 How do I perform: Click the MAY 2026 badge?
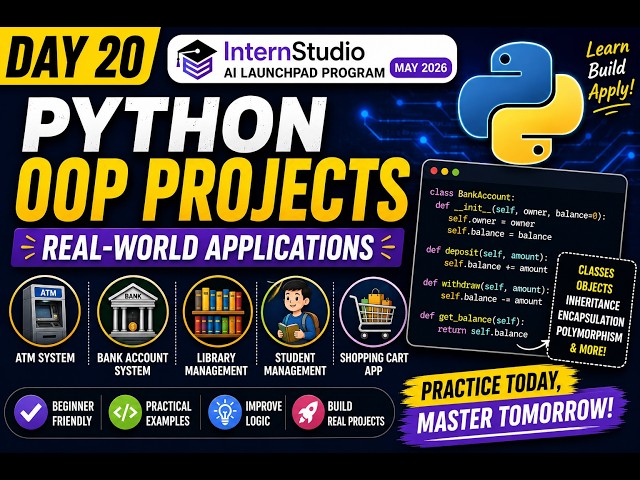pos(420,67)
